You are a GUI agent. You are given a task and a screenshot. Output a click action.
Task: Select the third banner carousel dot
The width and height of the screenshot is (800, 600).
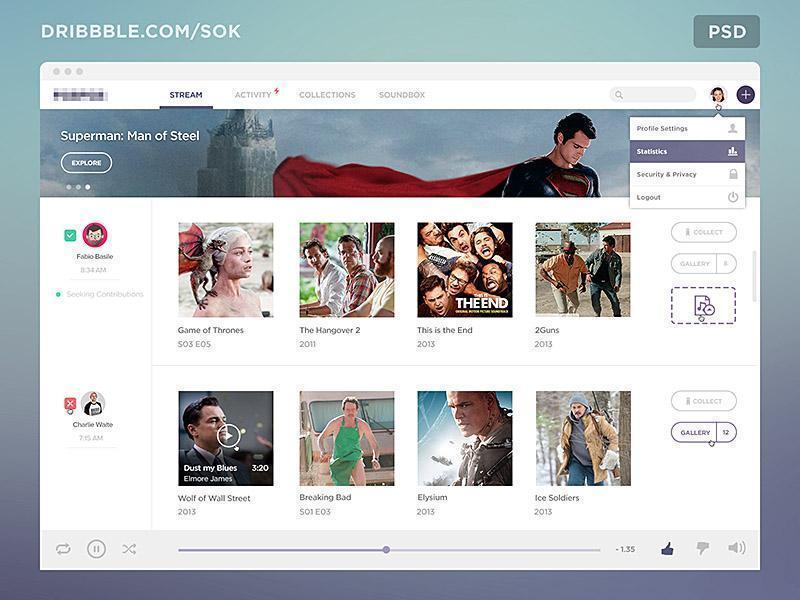coord(87,187)
